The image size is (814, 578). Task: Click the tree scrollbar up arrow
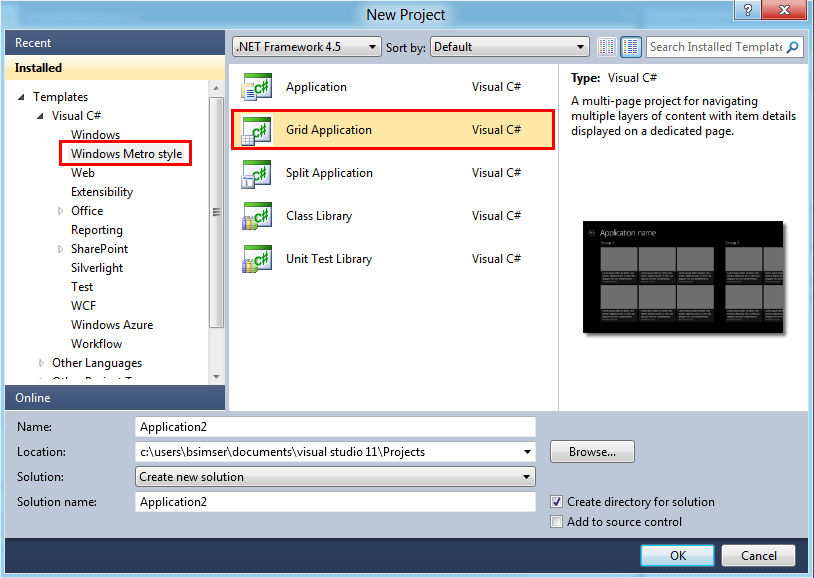[x=216, y=89]
